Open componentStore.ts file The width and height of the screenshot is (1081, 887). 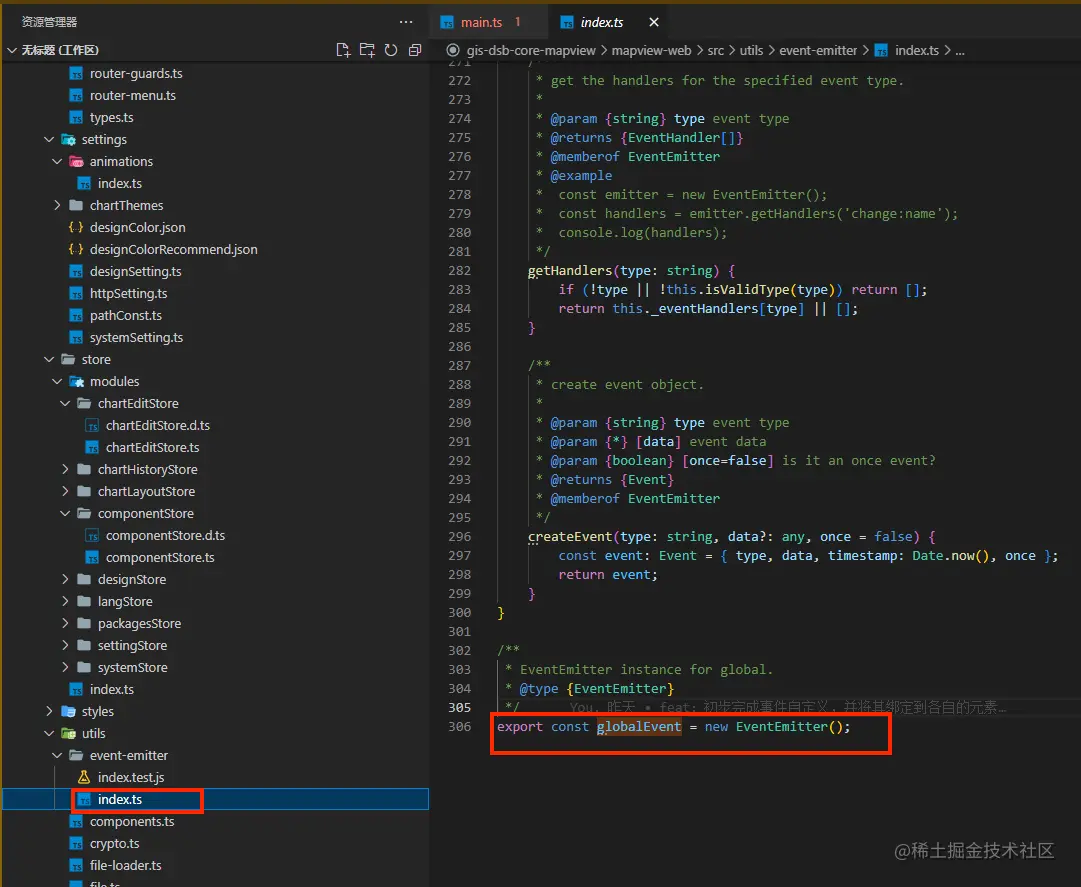(x=160, y=558)
